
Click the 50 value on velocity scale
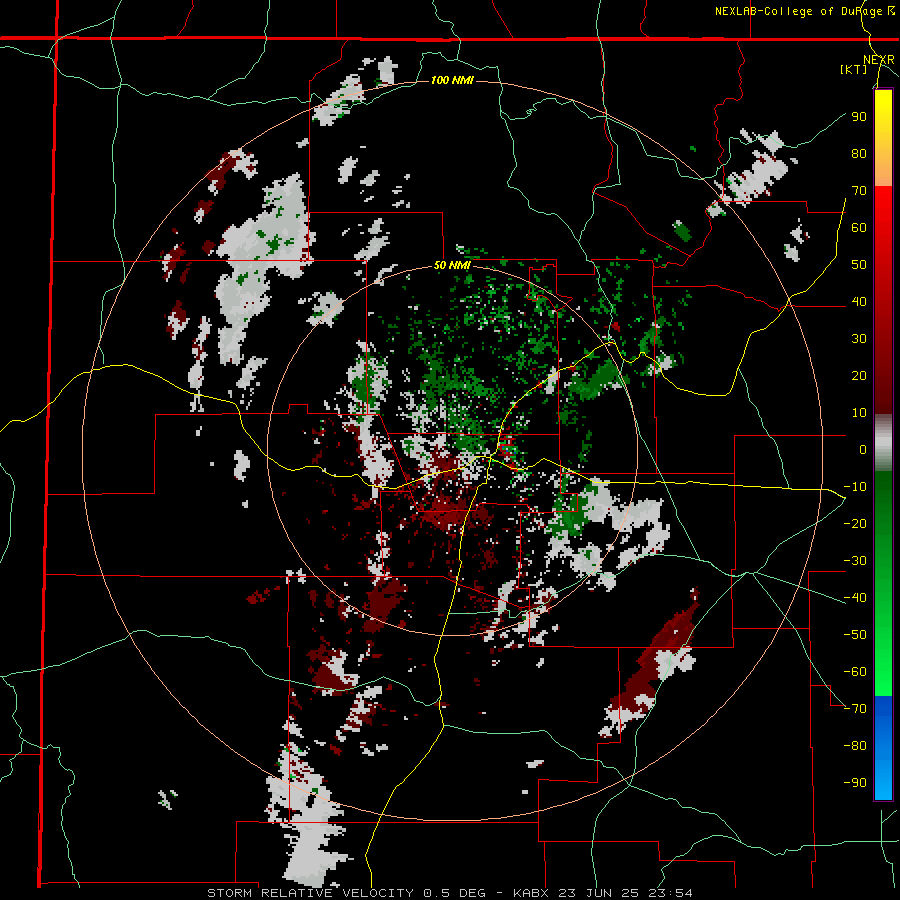859,265
